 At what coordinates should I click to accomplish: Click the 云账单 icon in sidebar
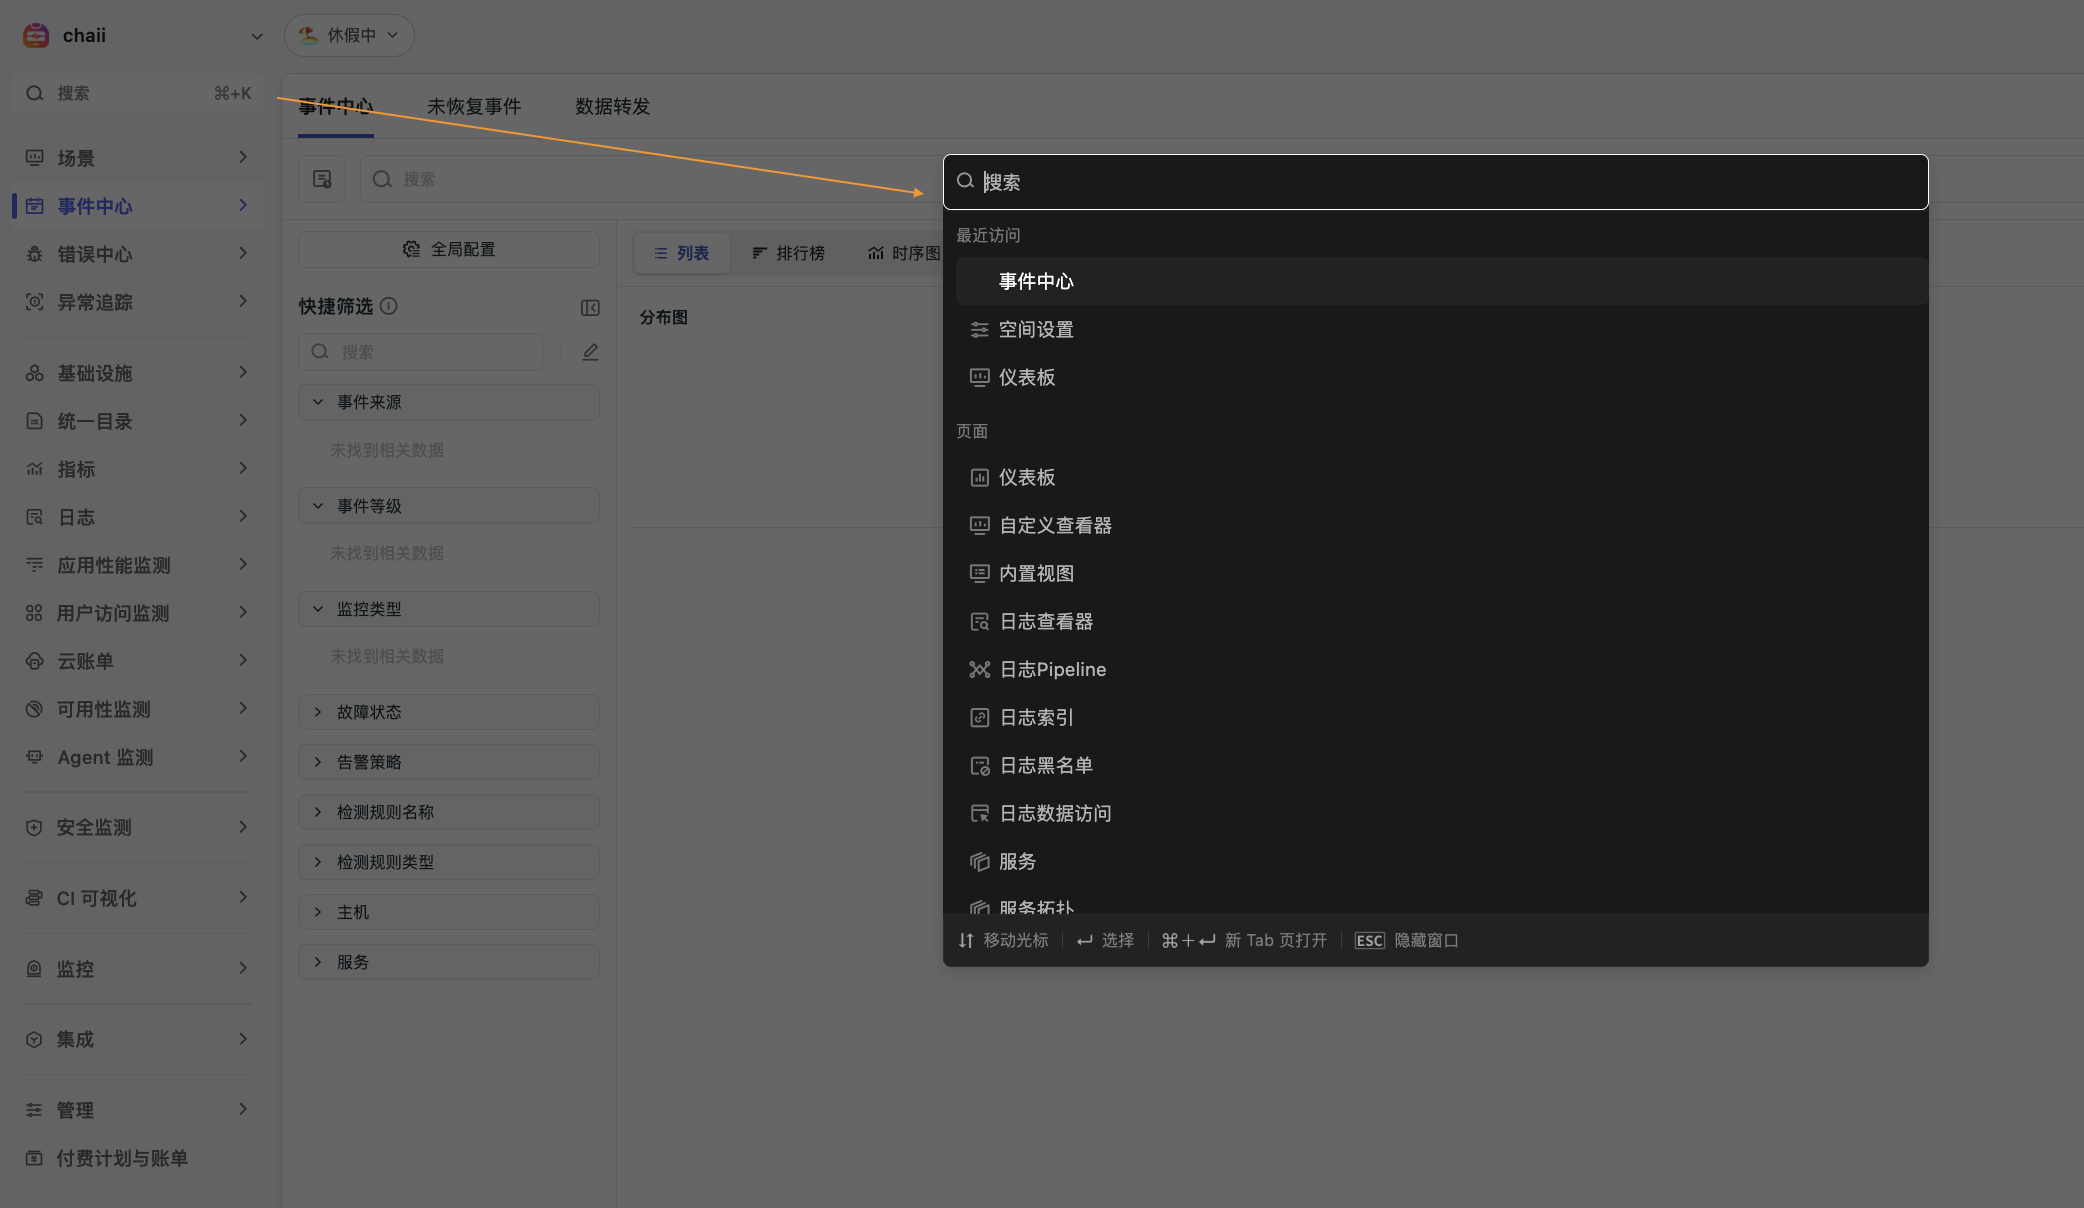pyautogui.click(x=34, y=661)
